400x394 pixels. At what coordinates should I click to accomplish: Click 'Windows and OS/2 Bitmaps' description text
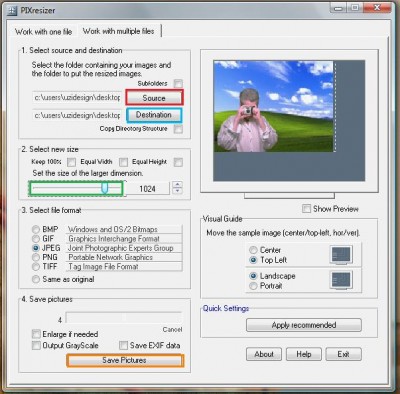click(113, 229)
